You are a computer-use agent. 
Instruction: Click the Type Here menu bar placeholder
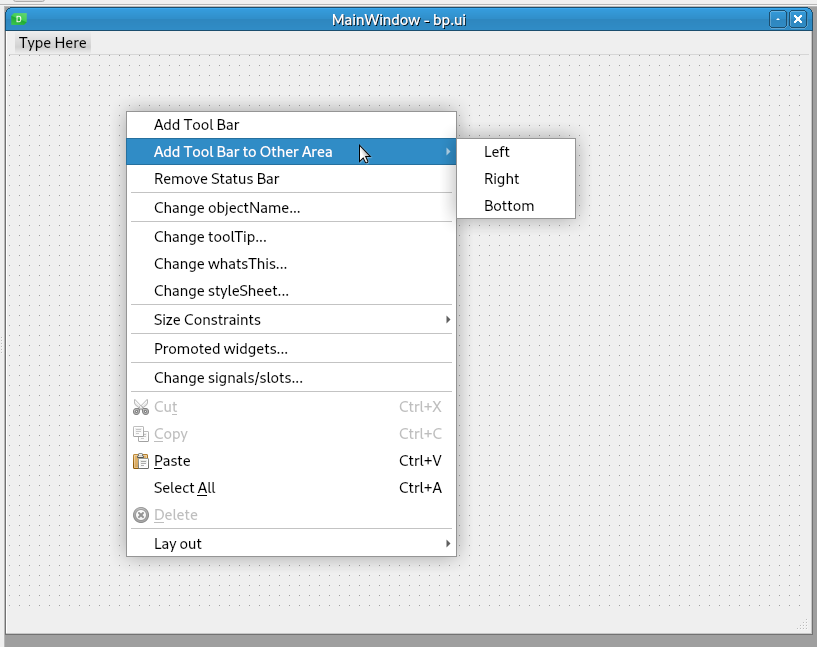pyautogui.click(x=53, y=43)
